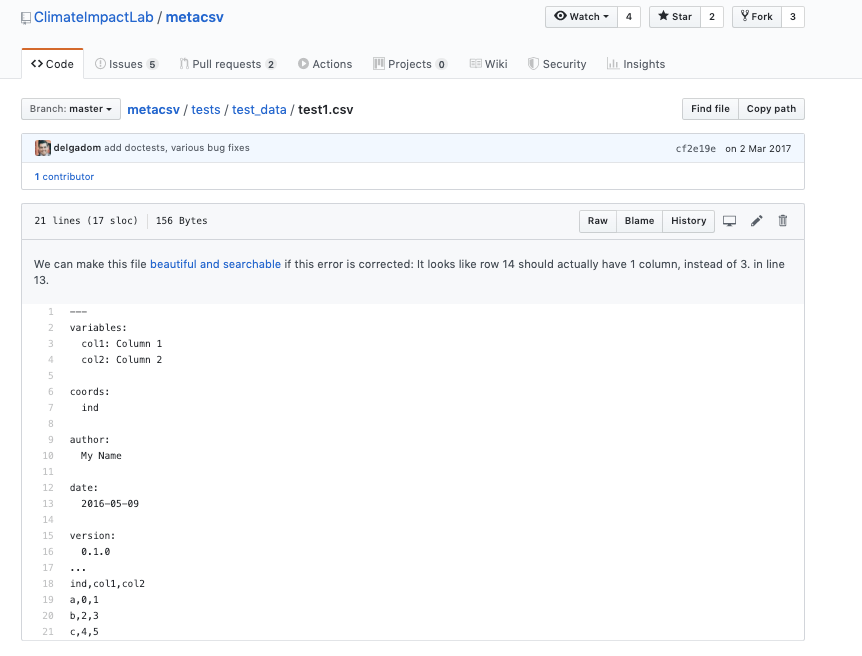The height and width of the screenshot is (656, 862).
Task: Open the Pull requests tab
Action: [228, 64]
